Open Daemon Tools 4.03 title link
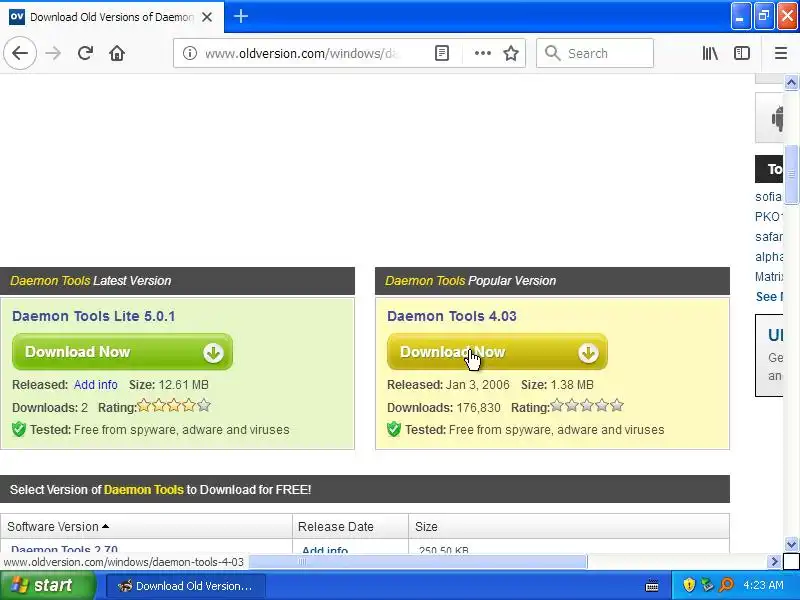 coord(452,316)
